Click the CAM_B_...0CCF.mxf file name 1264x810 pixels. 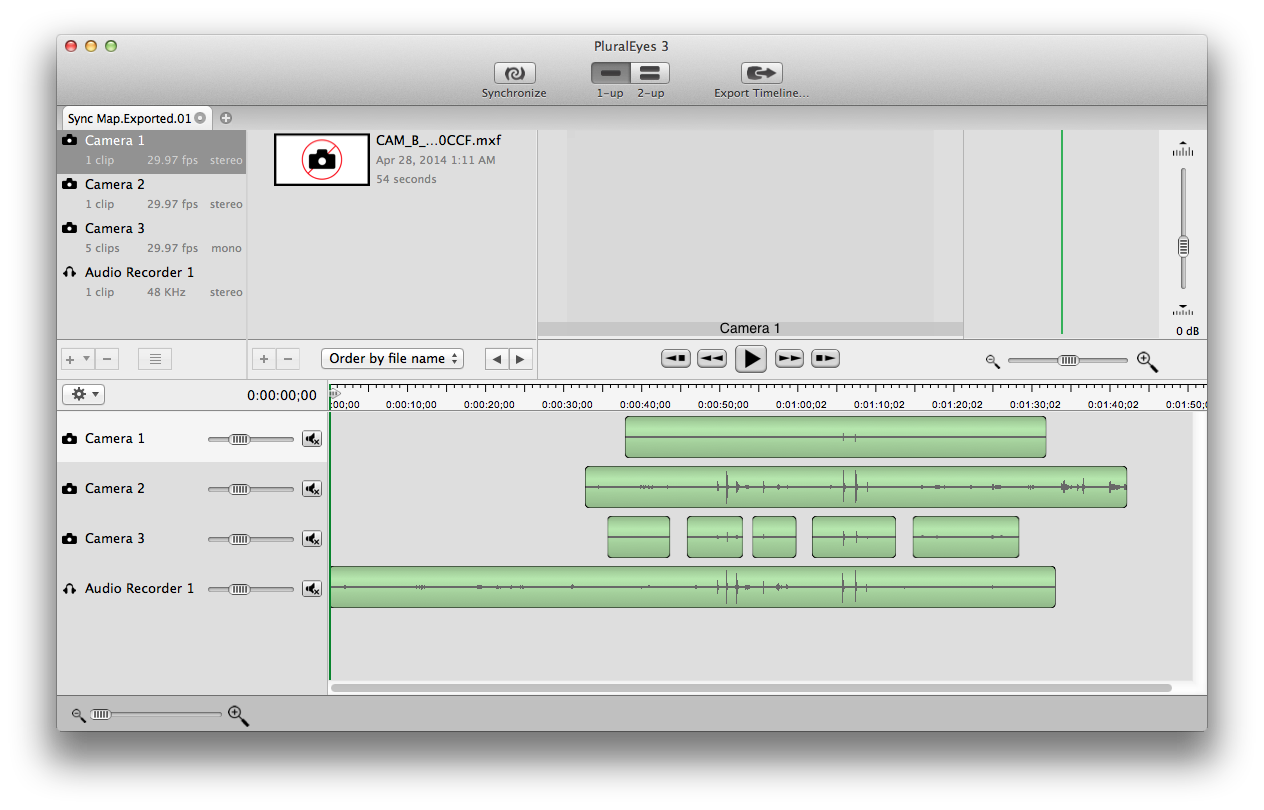click(438, 141)
